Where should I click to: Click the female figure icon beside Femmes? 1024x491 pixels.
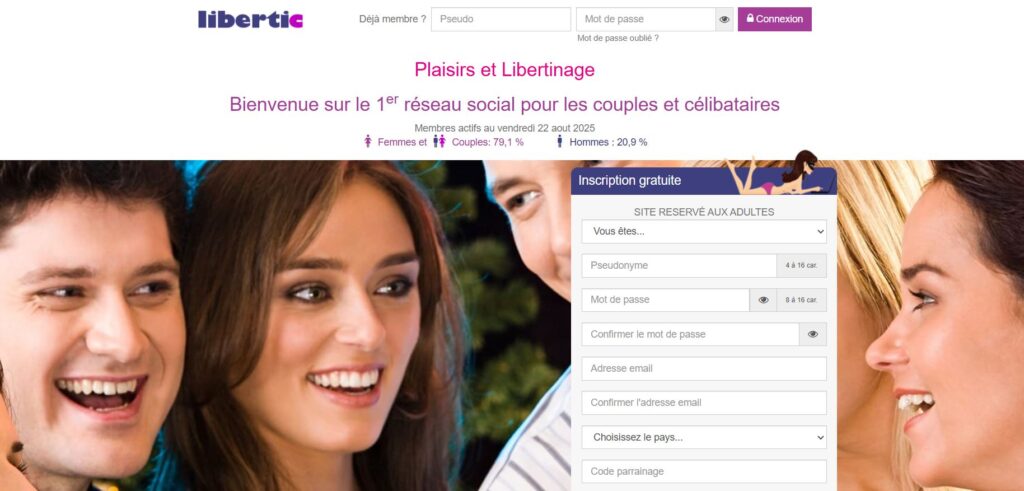368,142
